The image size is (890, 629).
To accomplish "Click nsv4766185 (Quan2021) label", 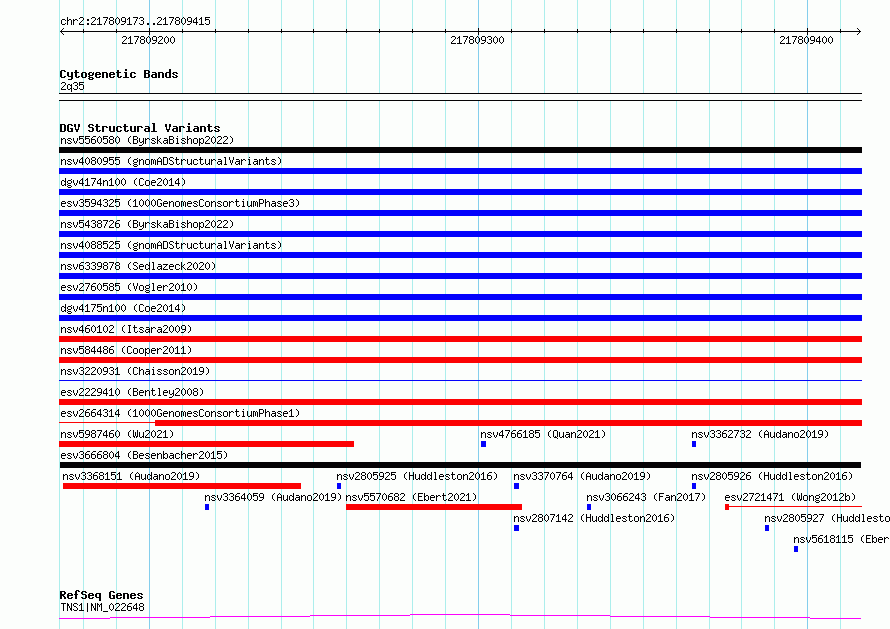I will tap(543, 434).
